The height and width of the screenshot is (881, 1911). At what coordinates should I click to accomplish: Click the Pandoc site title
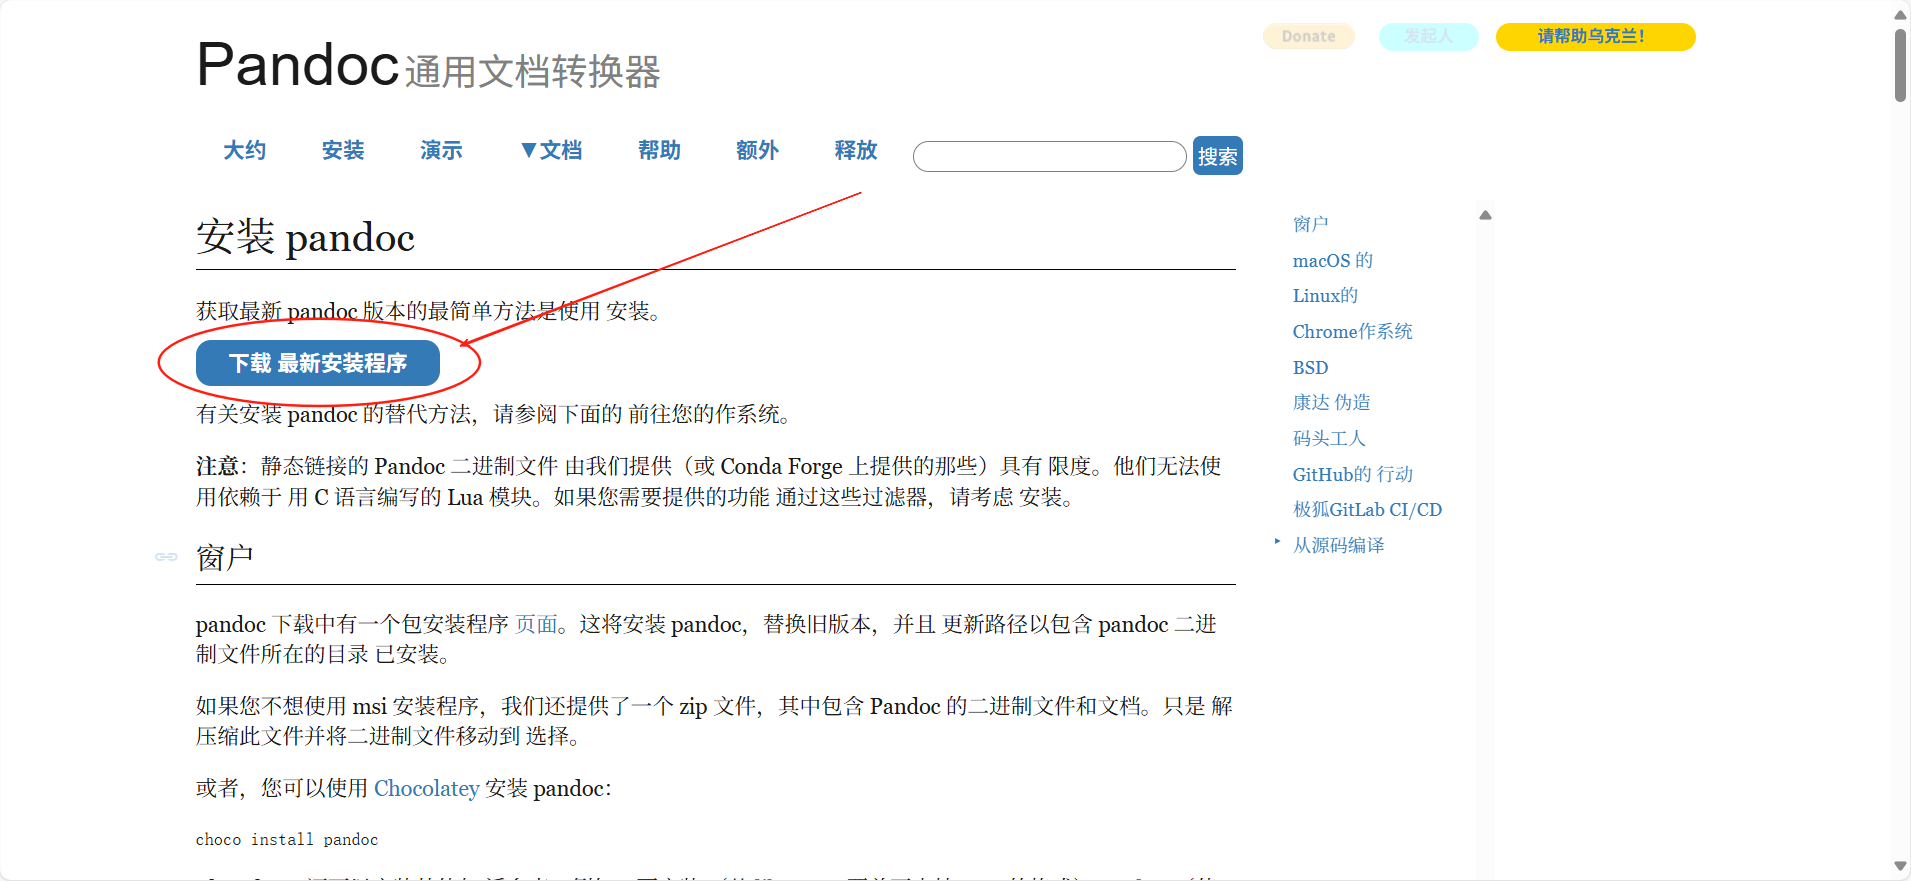pyautogui.click(x=298, y=64)
